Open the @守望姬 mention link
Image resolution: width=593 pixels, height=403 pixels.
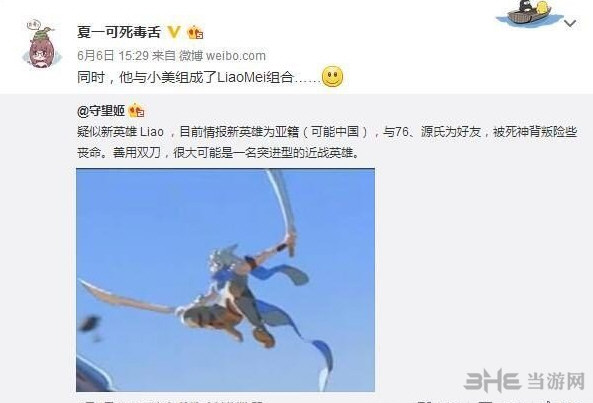click(101, 111)
